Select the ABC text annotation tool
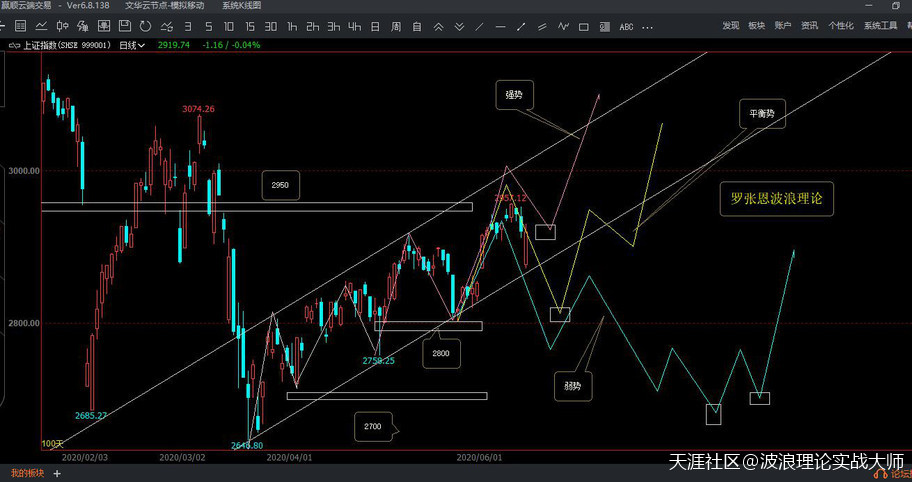Screen dimensions: 912x482 tap(627, 26)
